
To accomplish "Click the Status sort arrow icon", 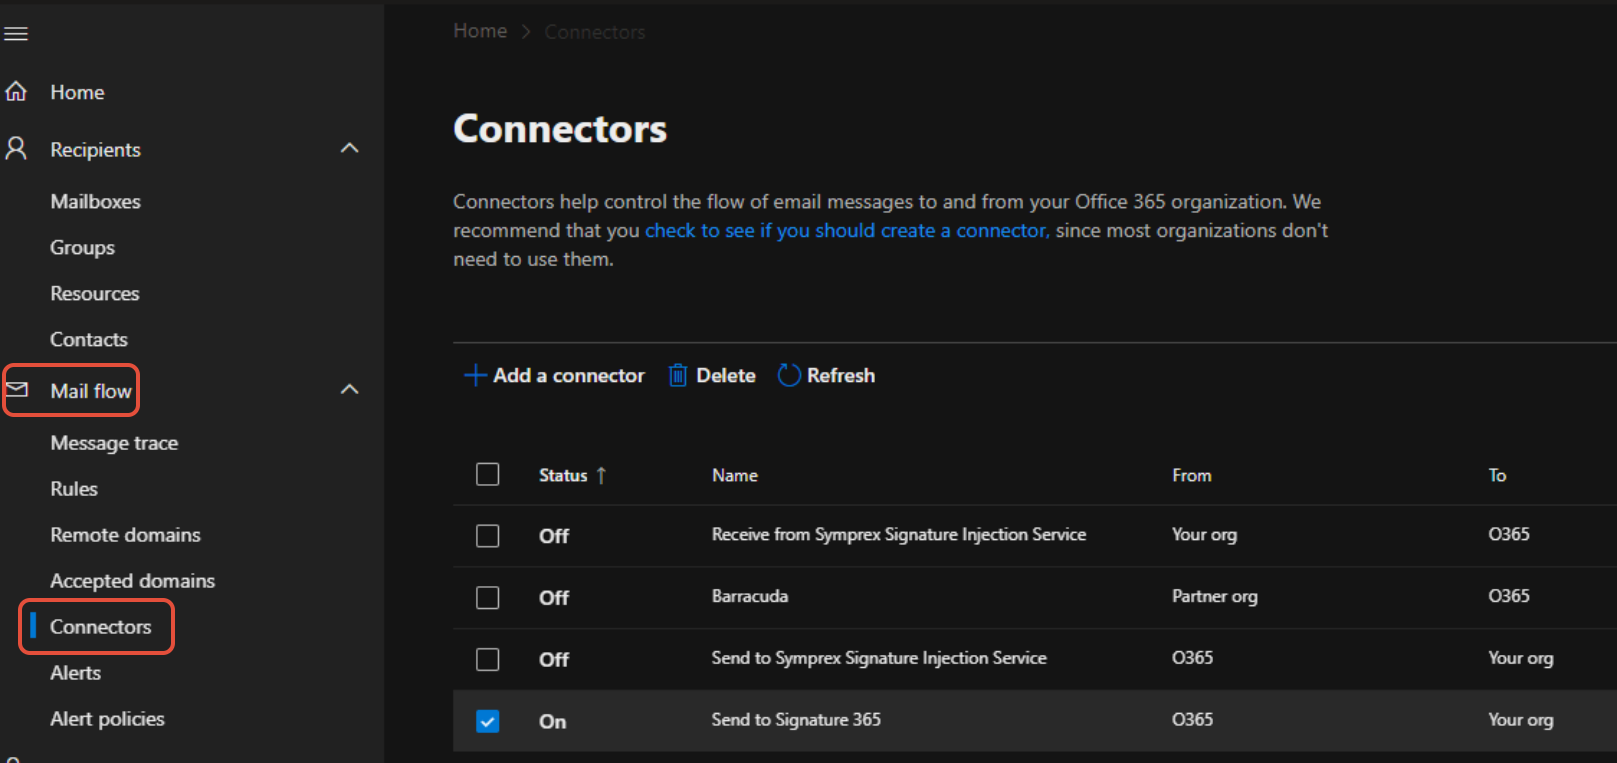I will click(601, 475).
